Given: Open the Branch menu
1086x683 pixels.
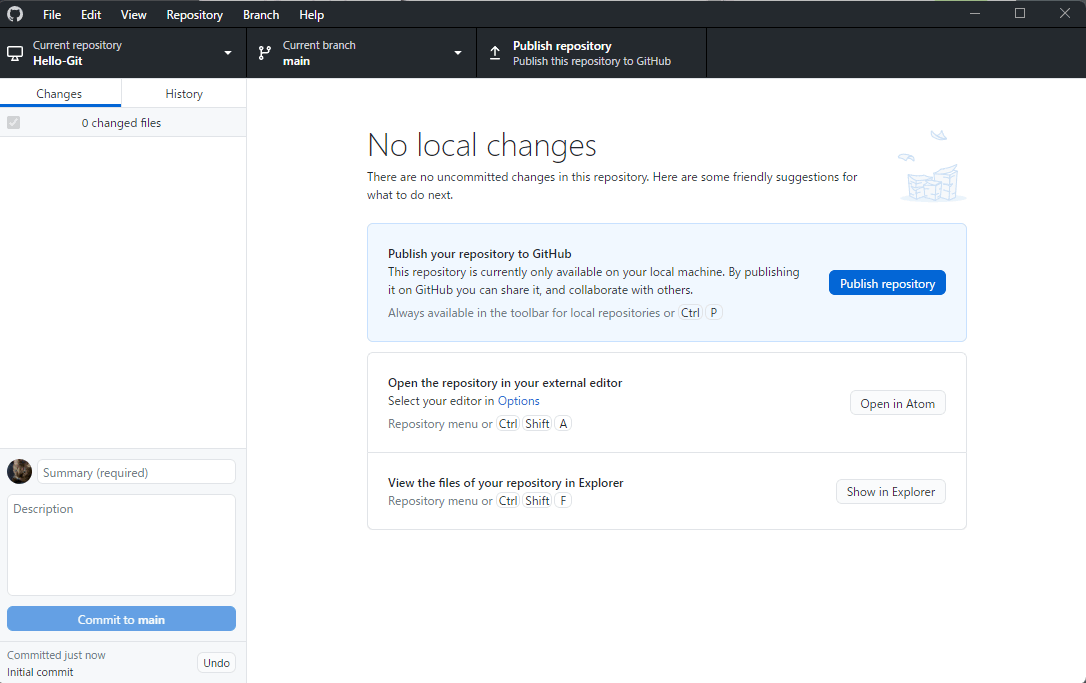Looking at the screenshot, I should coord(261,15).
